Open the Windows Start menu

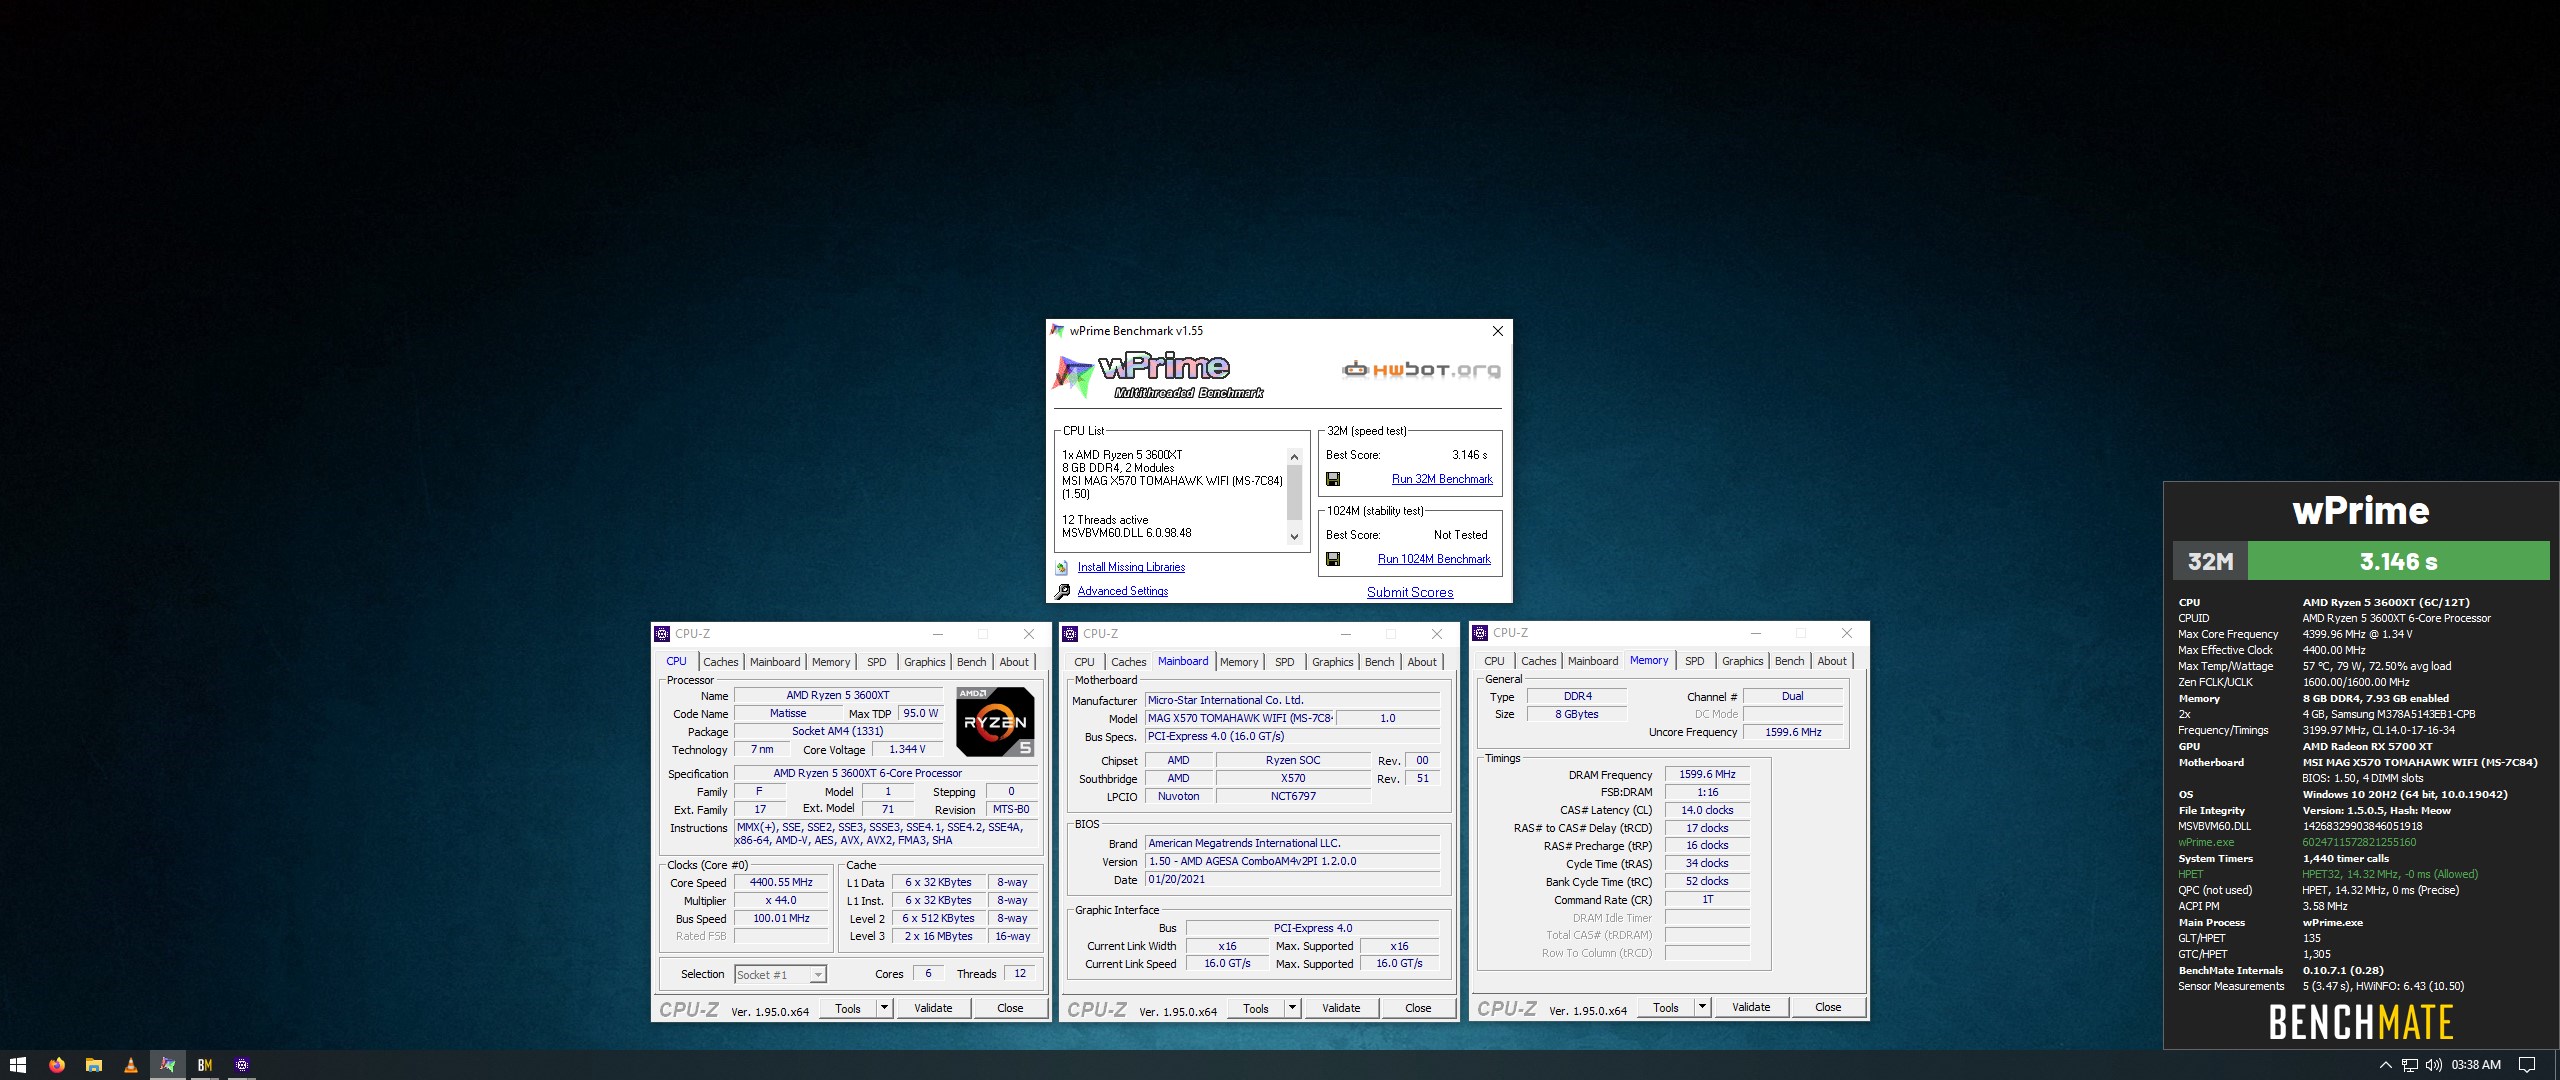pyautogui.click(x=17, y=1065)
